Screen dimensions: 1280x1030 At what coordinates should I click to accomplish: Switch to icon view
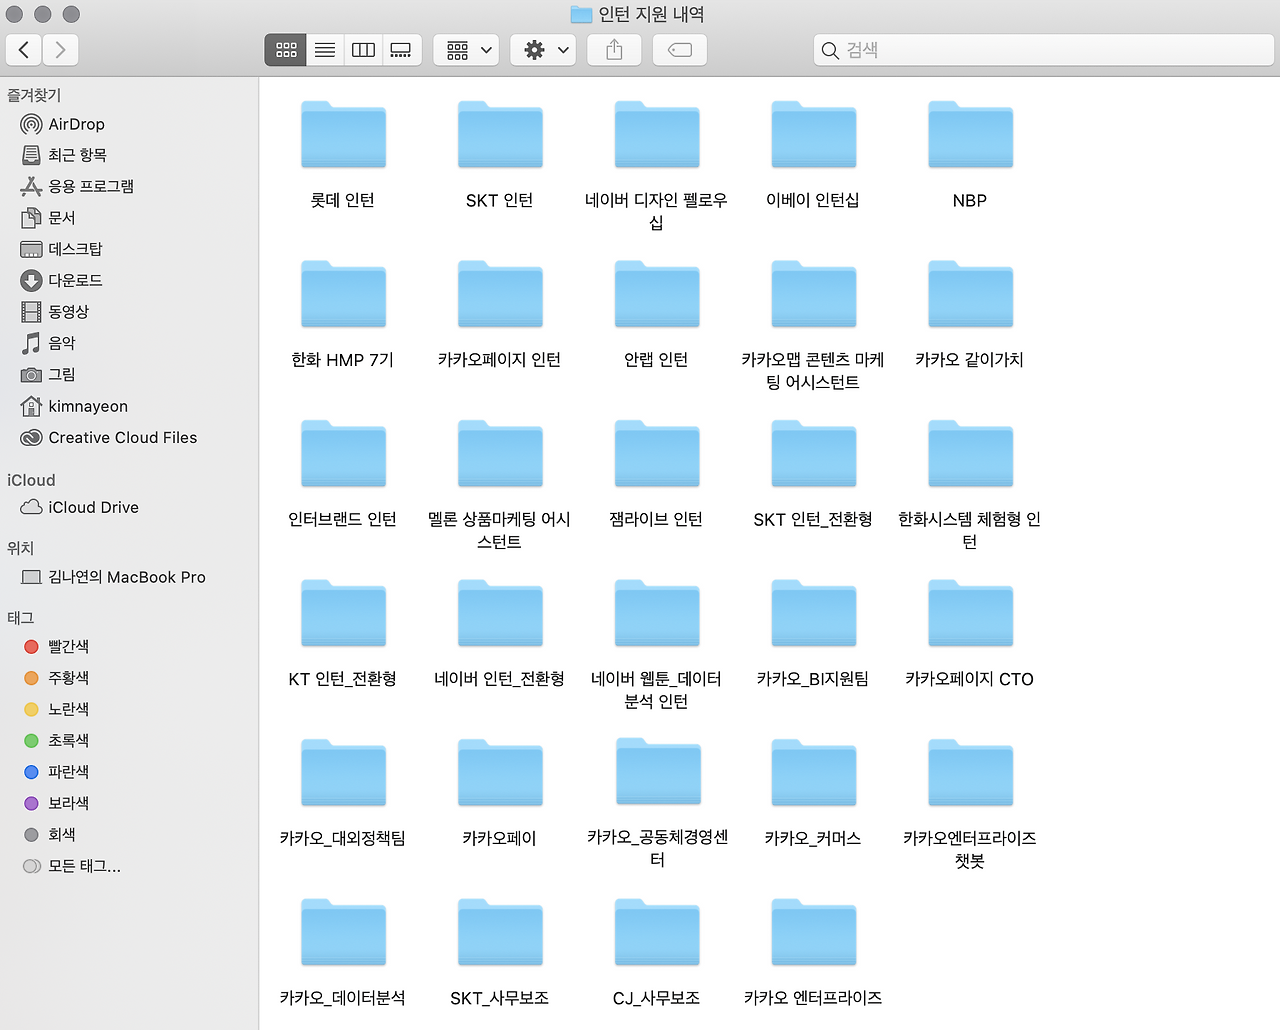click(286, 50)
